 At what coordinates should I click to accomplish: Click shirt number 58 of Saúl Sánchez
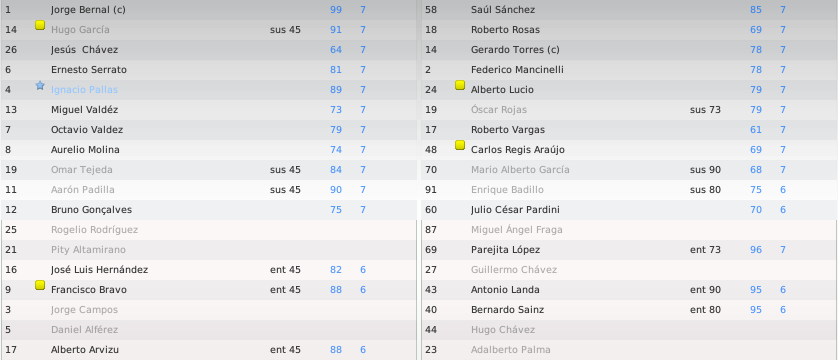[431, 10]
